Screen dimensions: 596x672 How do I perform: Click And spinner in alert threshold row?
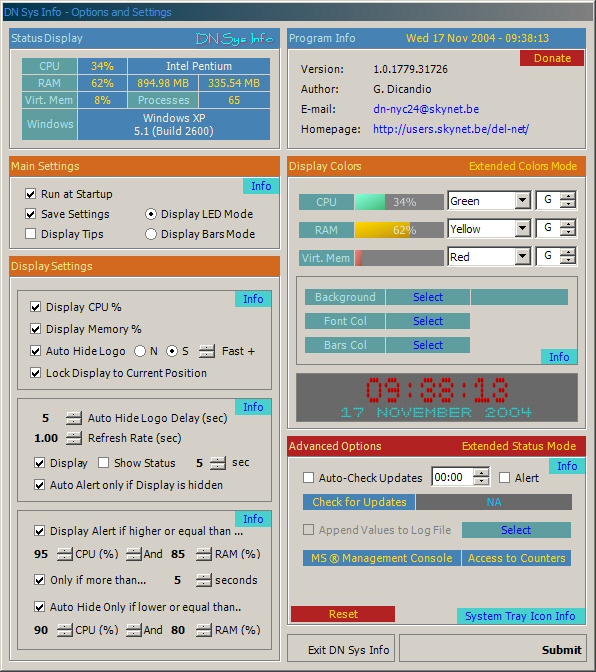tap(134, 554)
